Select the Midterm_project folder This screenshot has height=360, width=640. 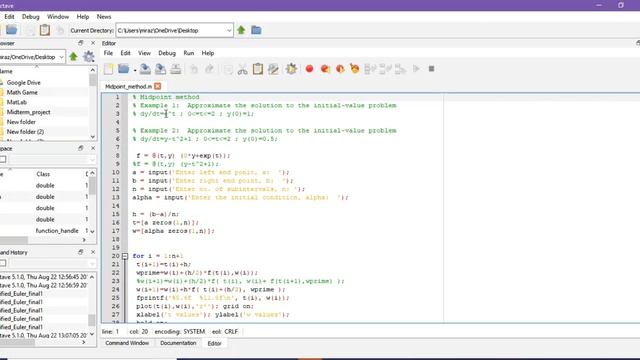pyautogui.click(x=28, y=112)
